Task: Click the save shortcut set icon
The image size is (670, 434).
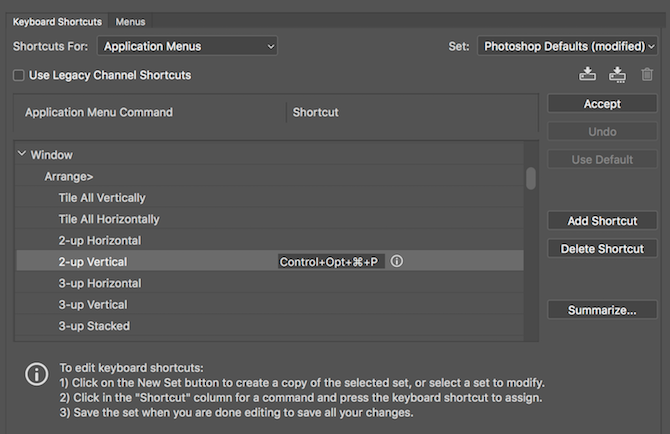Action: (588, 74)
